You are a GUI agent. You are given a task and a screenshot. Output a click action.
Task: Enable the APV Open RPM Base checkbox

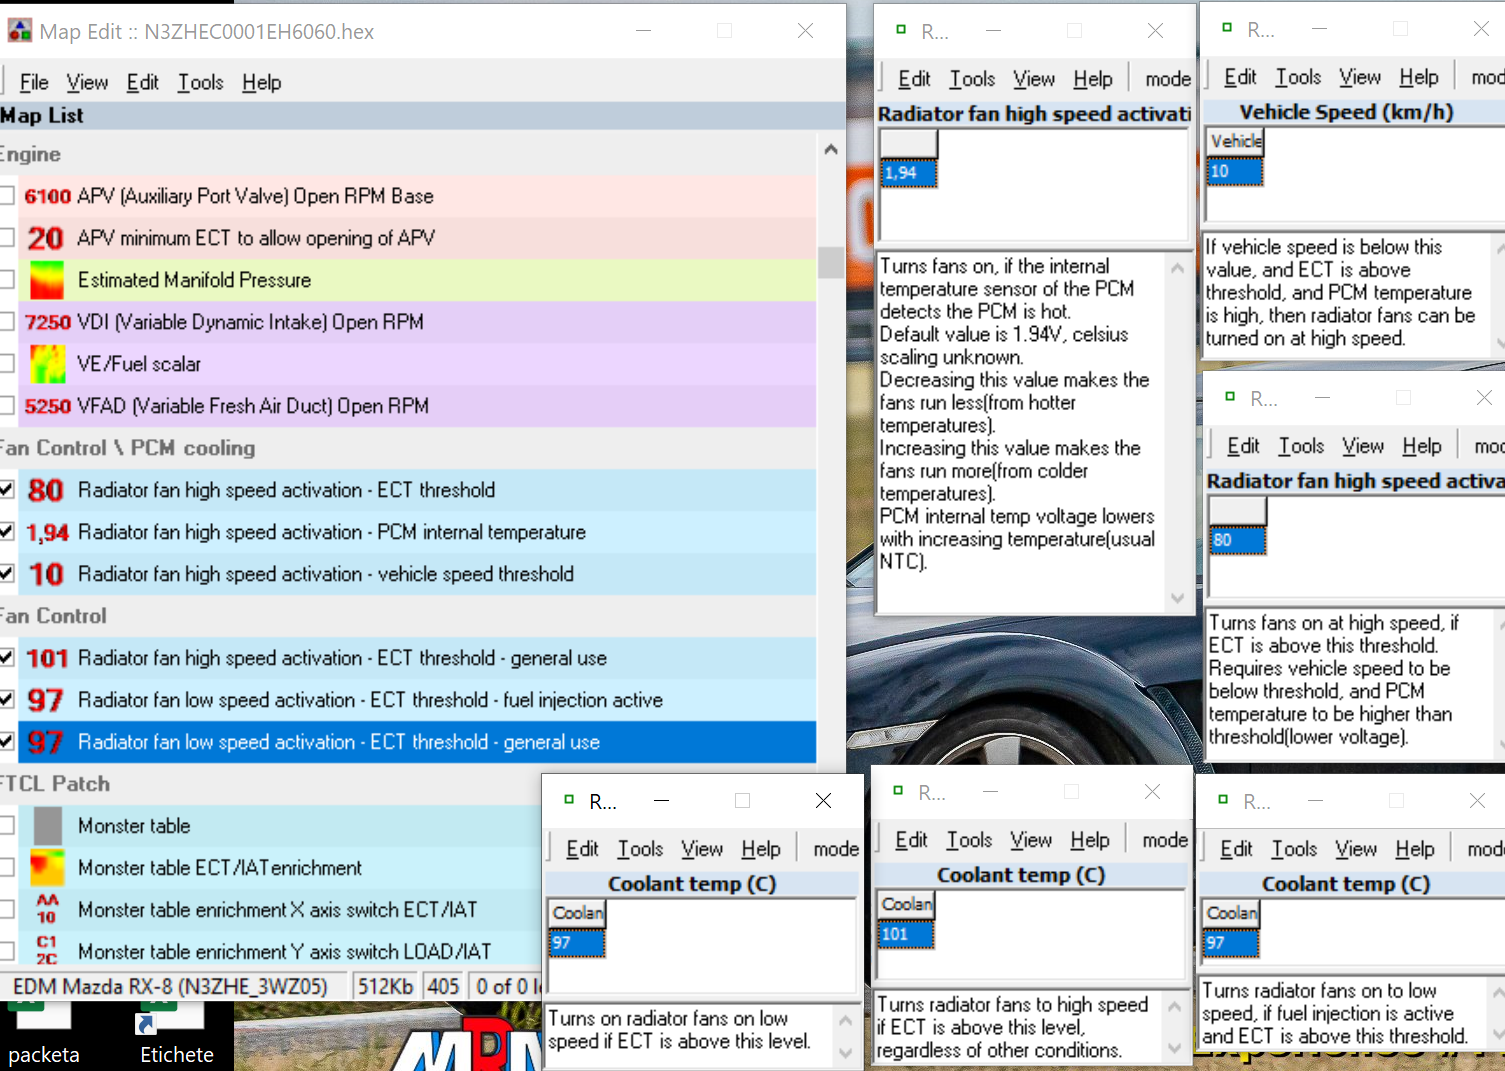[7, 196]
